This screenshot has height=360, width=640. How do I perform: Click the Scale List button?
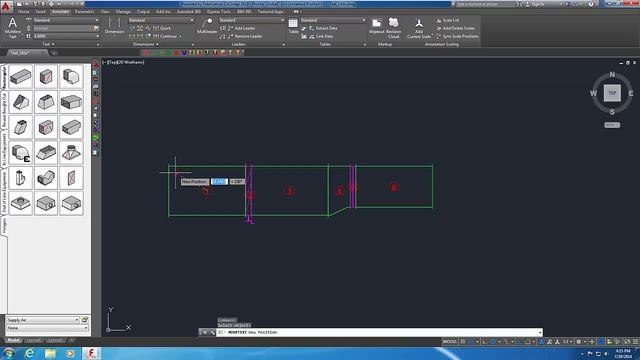point(447,20)
